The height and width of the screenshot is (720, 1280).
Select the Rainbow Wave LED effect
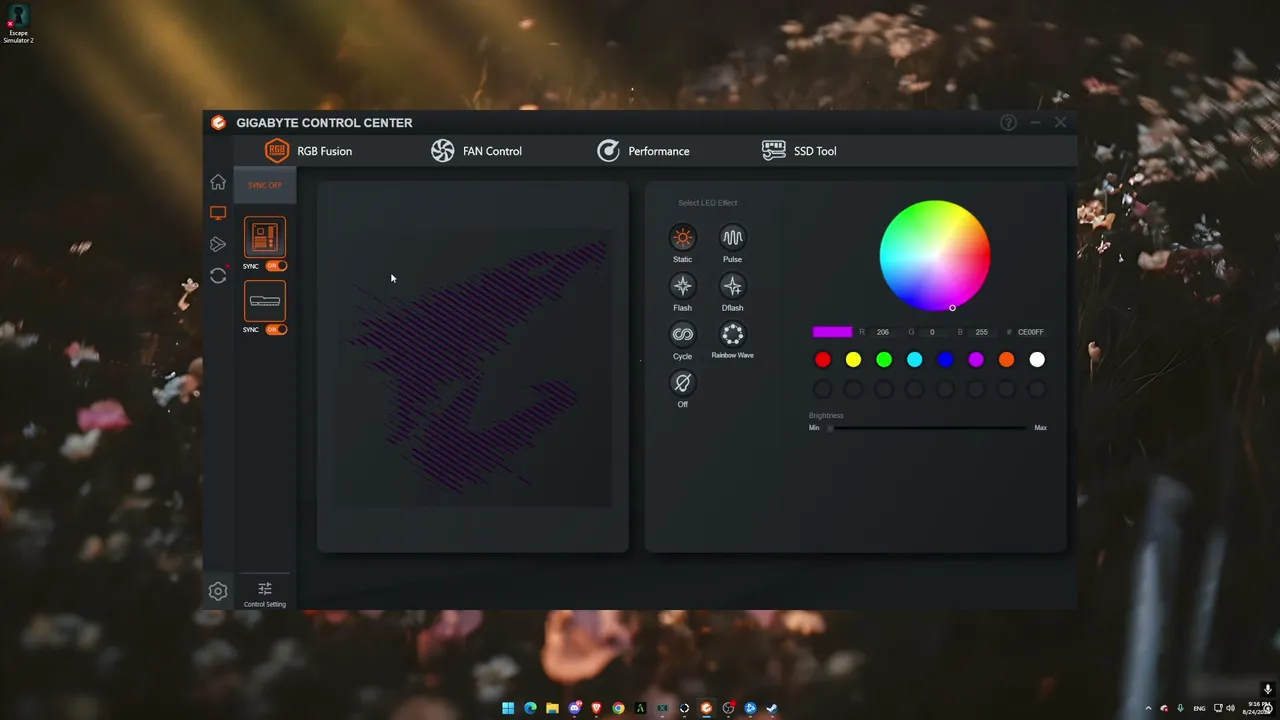[x=733, y=334]
